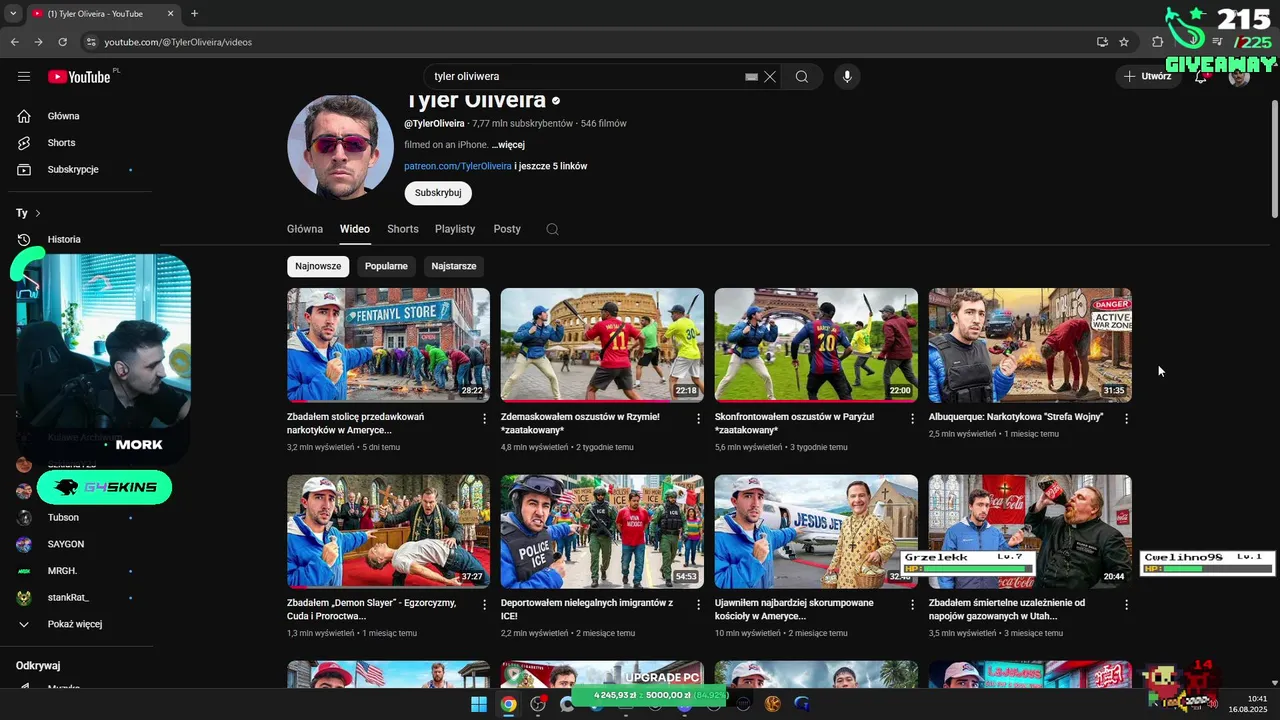Image resolution: width=1280 pixels, height=720 pixels.
Task: Open the browser extensions puzzle icon
Action: (1158, 42)
